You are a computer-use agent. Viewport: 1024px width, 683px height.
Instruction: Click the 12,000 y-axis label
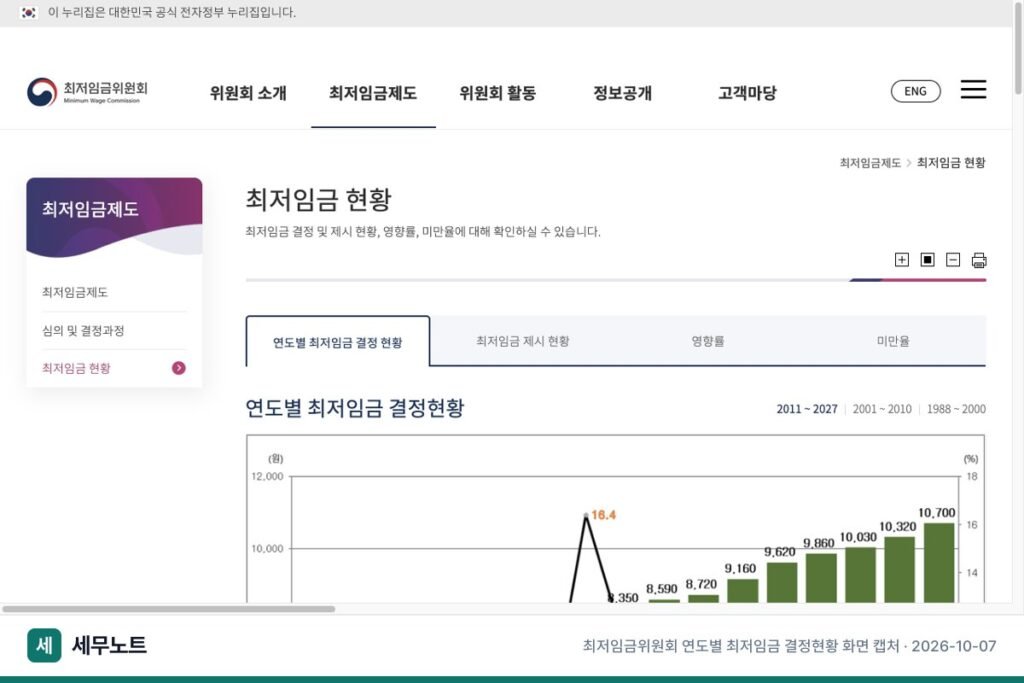click(x=268, y=477)
